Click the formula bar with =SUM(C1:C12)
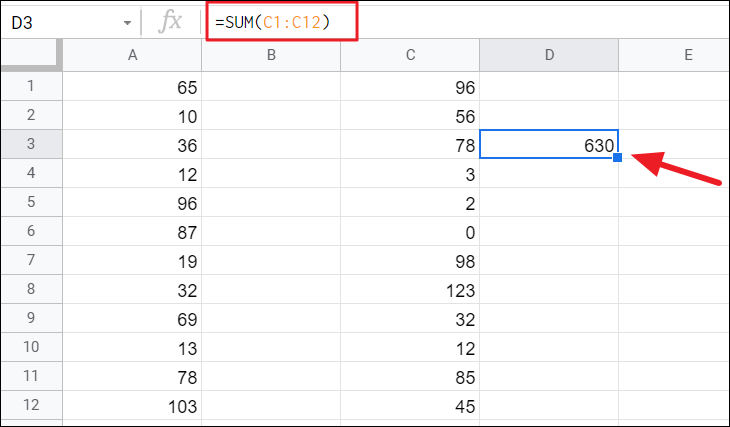This screenshot has width=730, height=427. click(450, 21)
